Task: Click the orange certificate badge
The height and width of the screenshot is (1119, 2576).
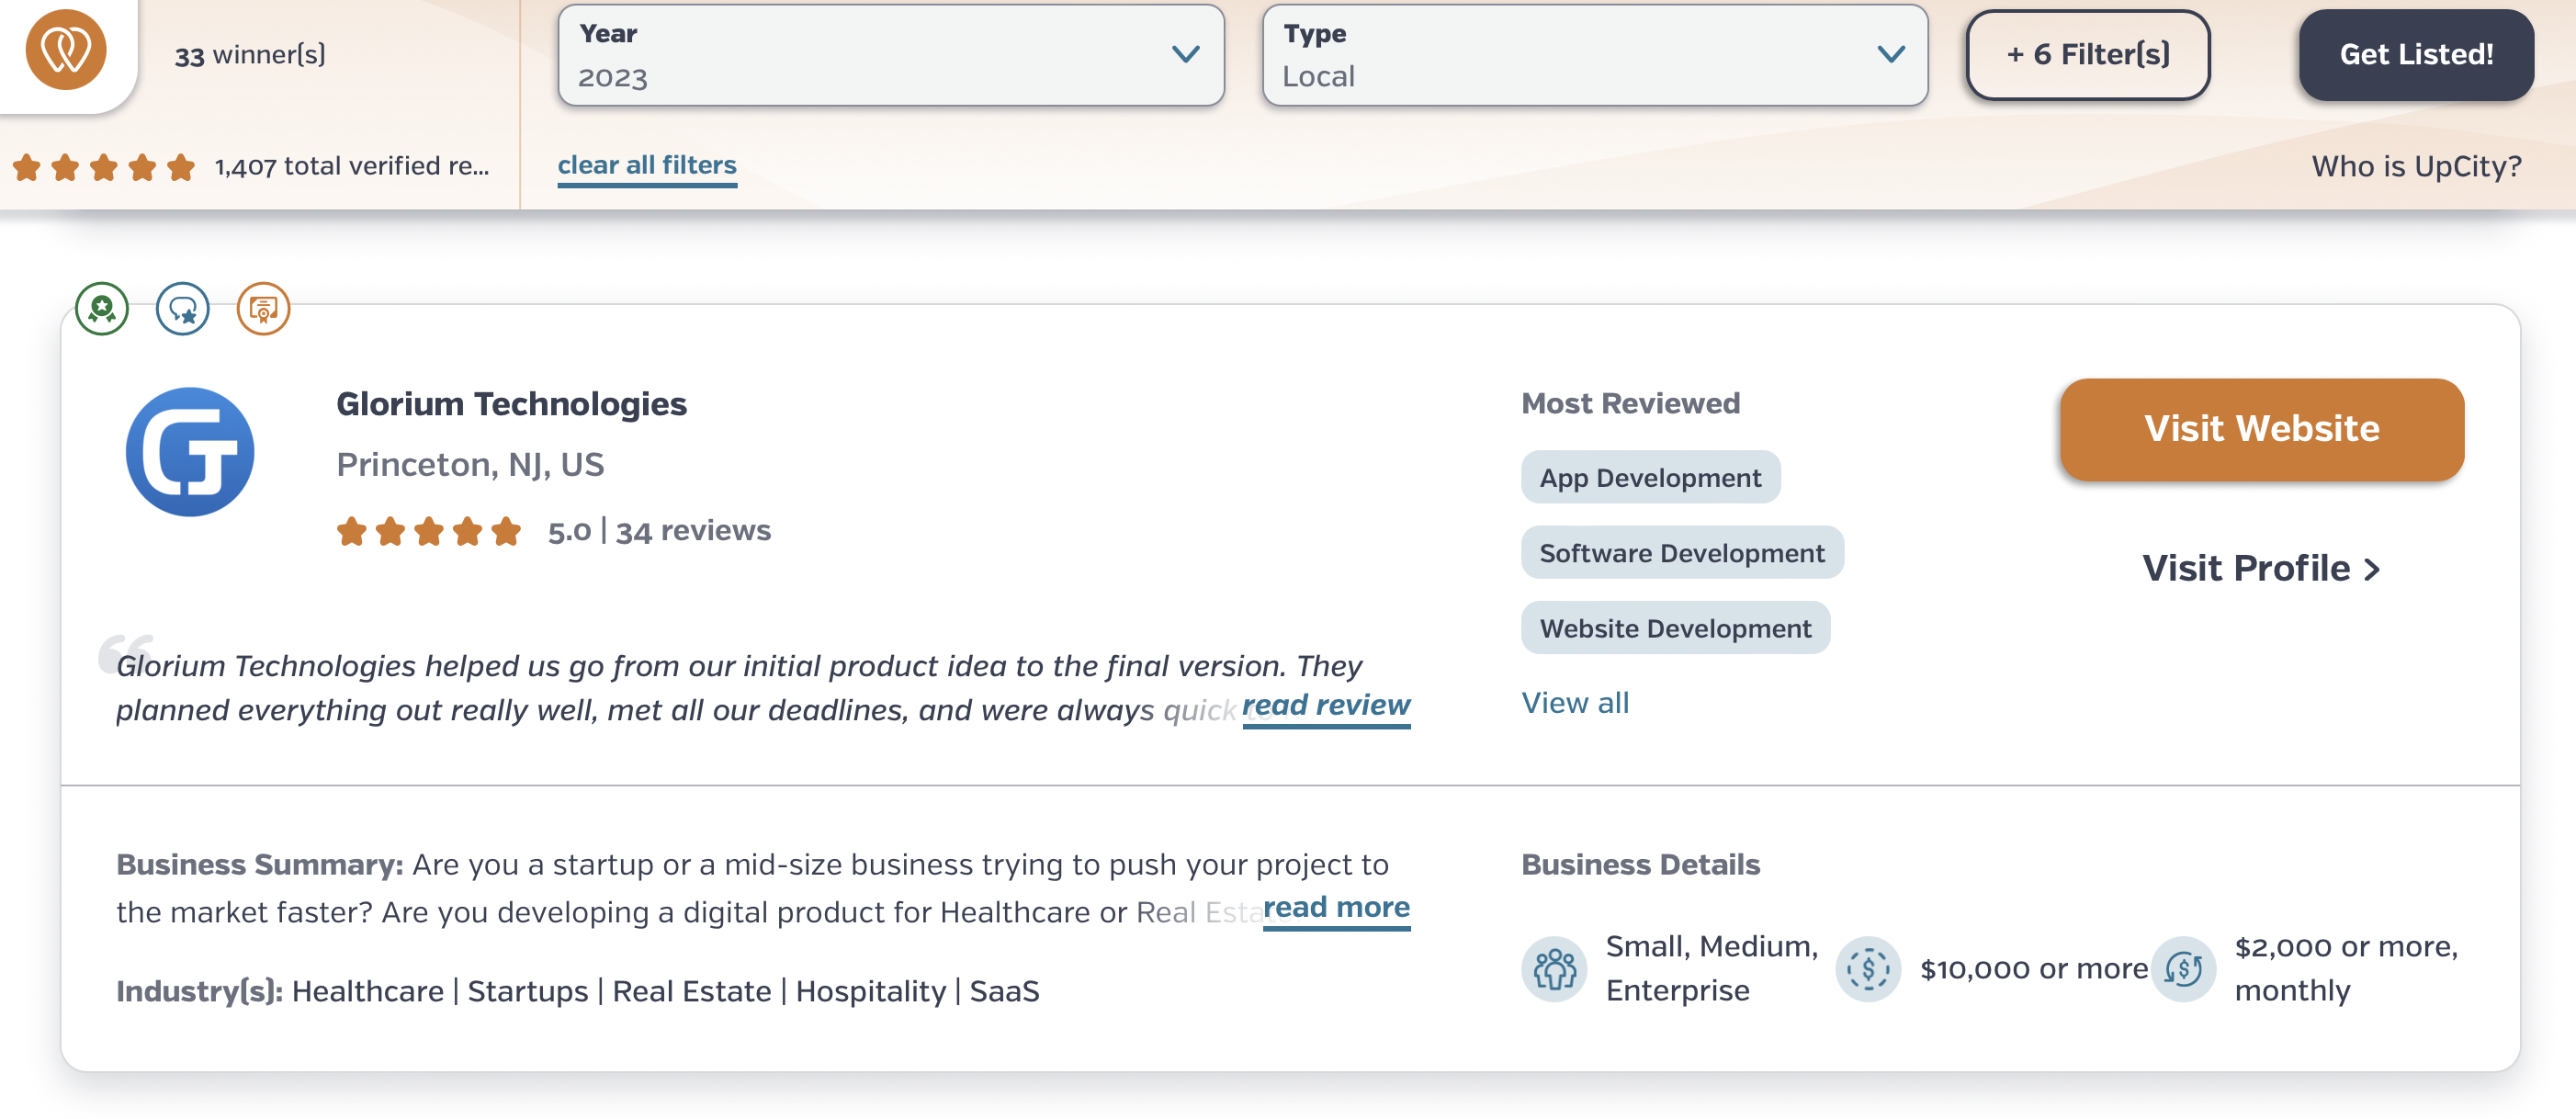Action: coord(263,309)
